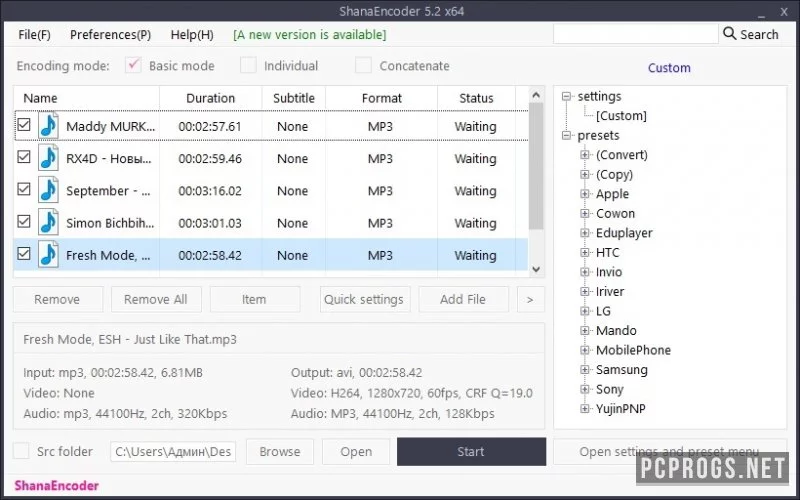The image size is (800, 500).
Task: Click the search input field
Action: coord(636,34)
